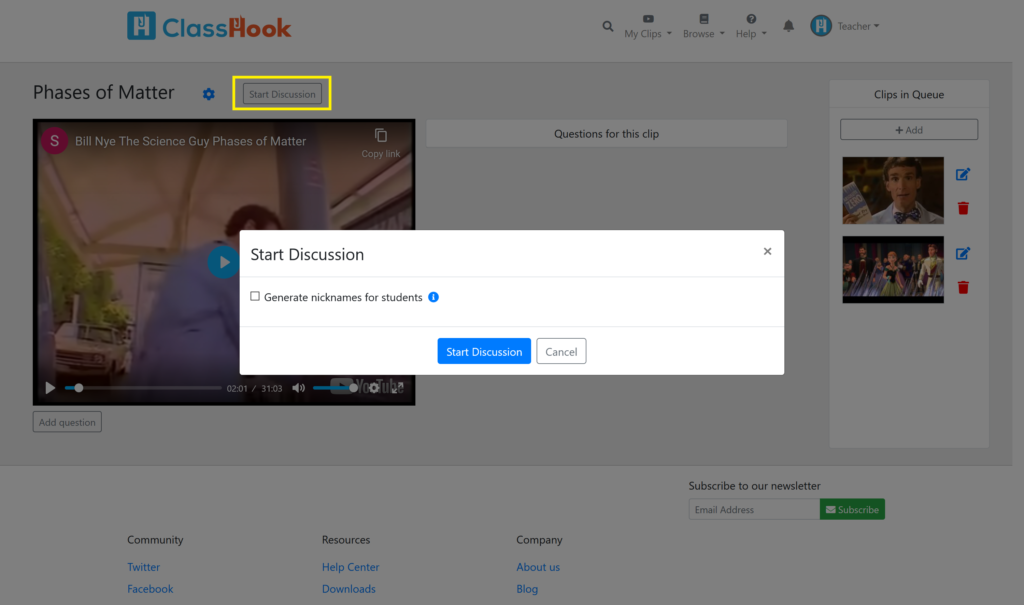Viewport: 1024px width, 605px height.
Task: Open the Help Center link
Action: [x=351, y=567]
